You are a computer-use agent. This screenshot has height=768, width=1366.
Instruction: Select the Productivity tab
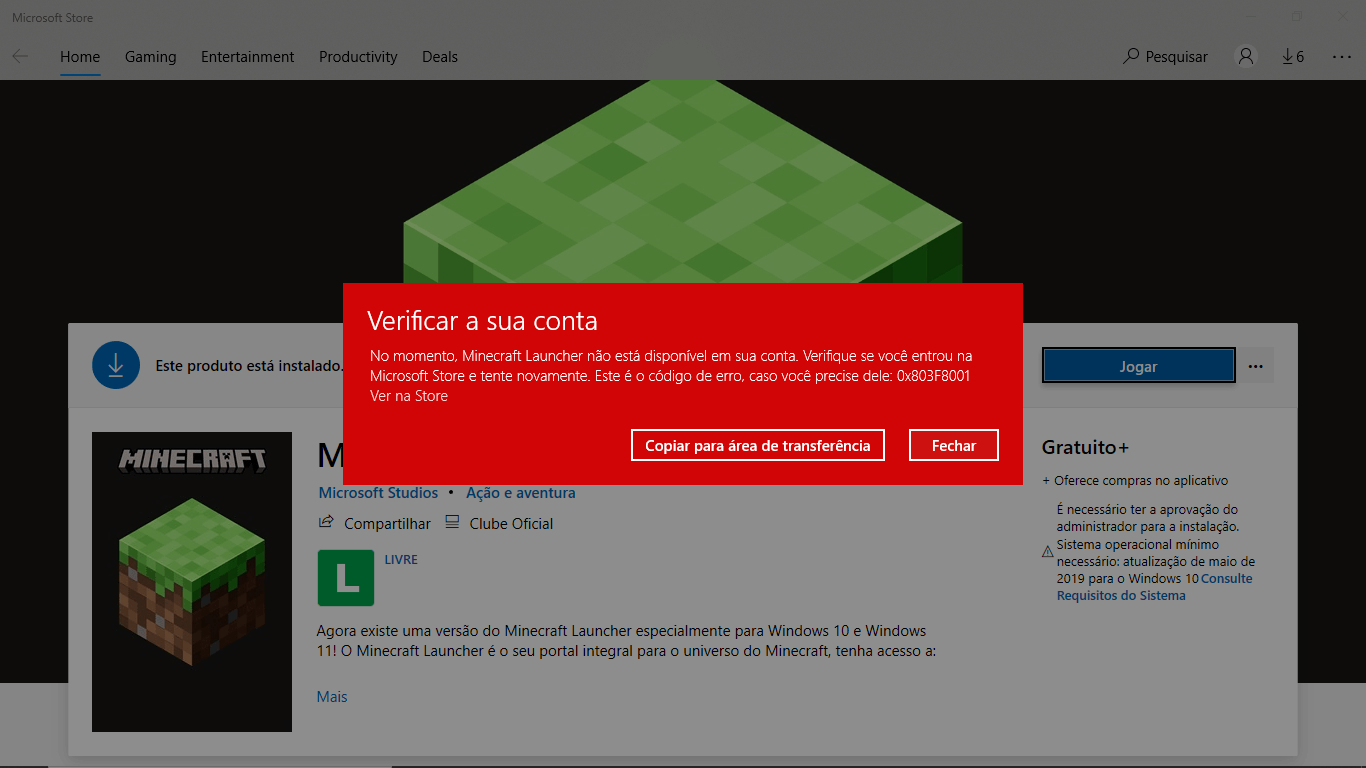(358, 57)
